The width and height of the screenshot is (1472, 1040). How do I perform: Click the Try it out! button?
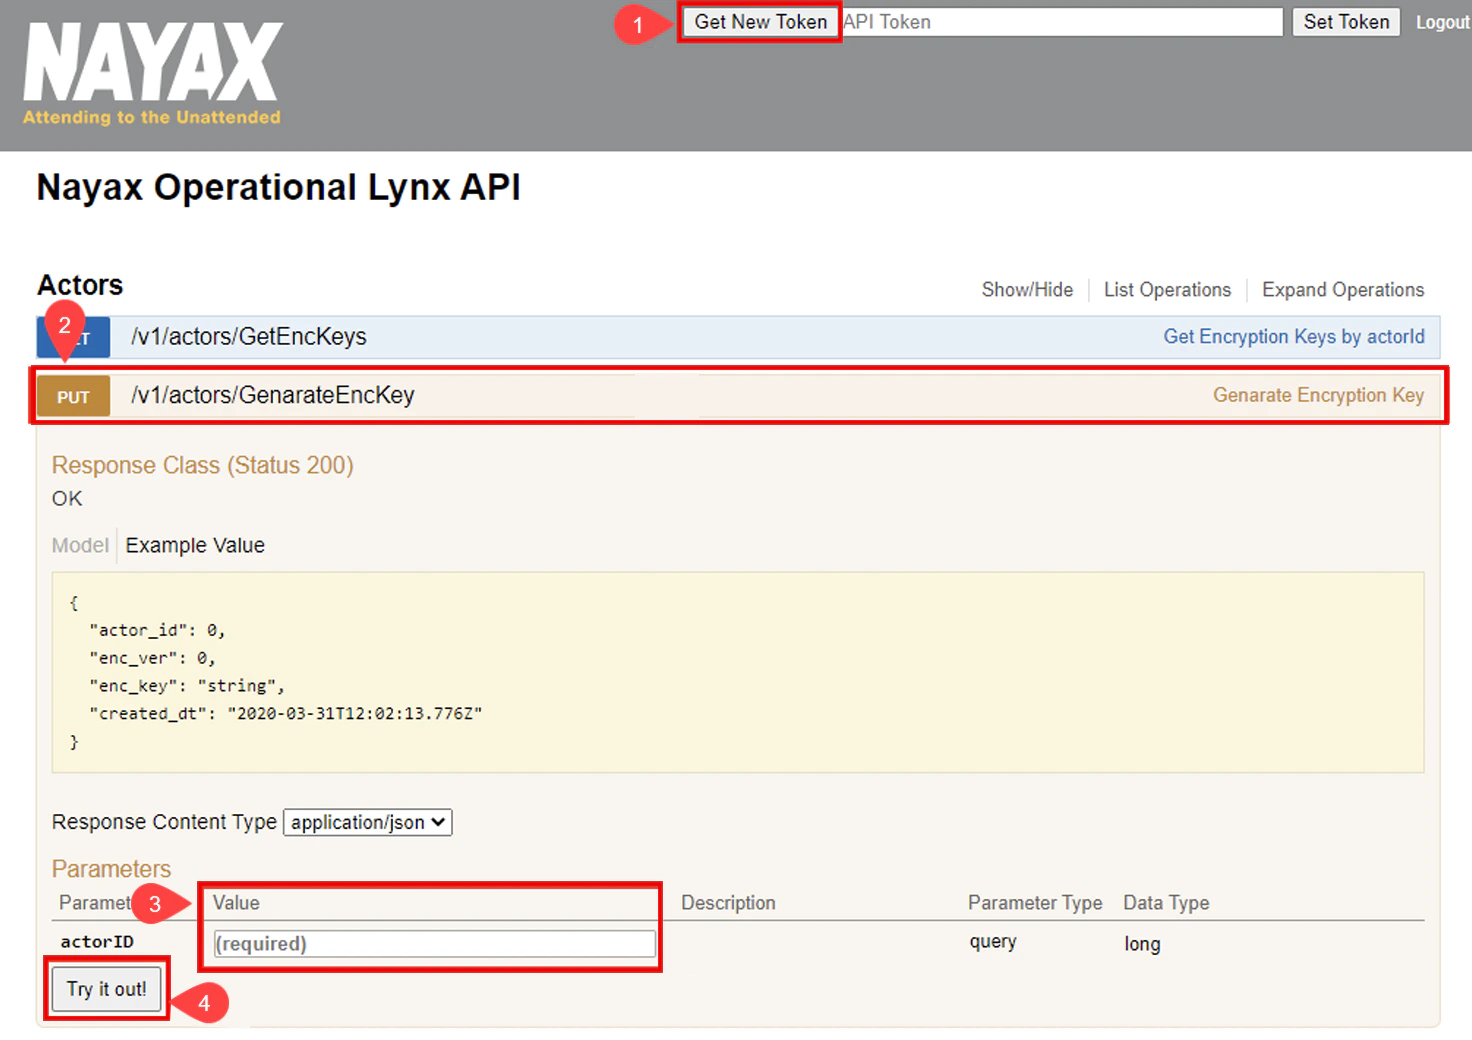pyautogui.click(x=107, y=989)
